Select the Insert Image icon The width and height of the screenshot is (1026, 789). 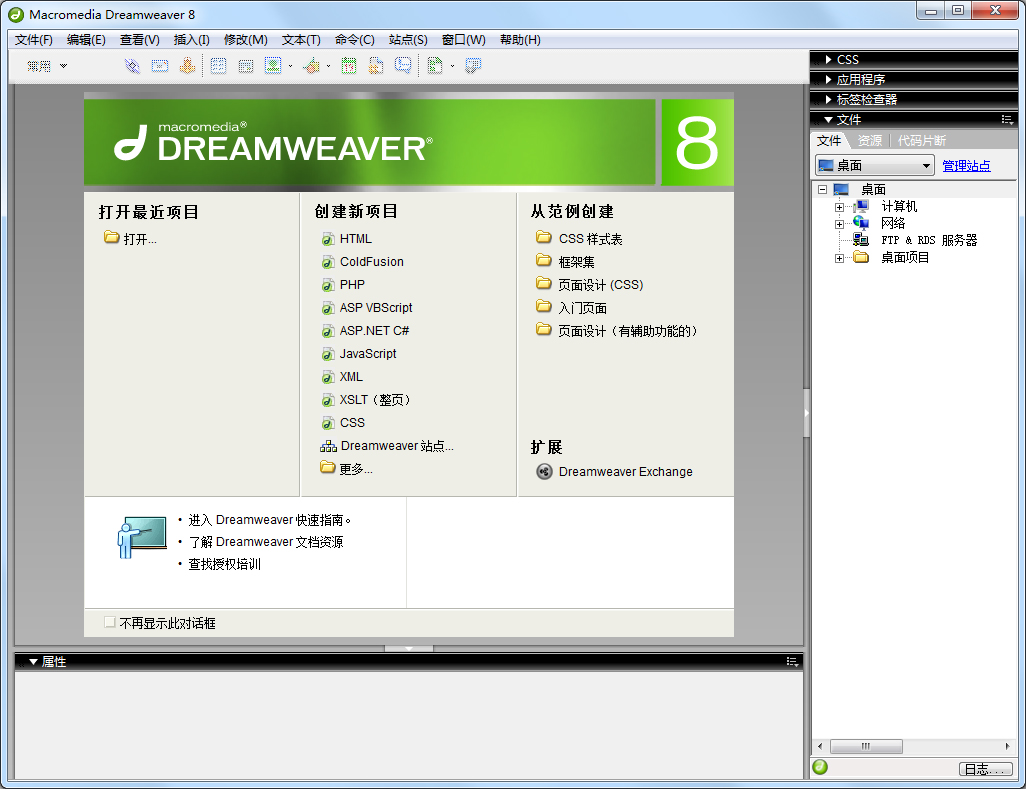click(x=272, y=65)
